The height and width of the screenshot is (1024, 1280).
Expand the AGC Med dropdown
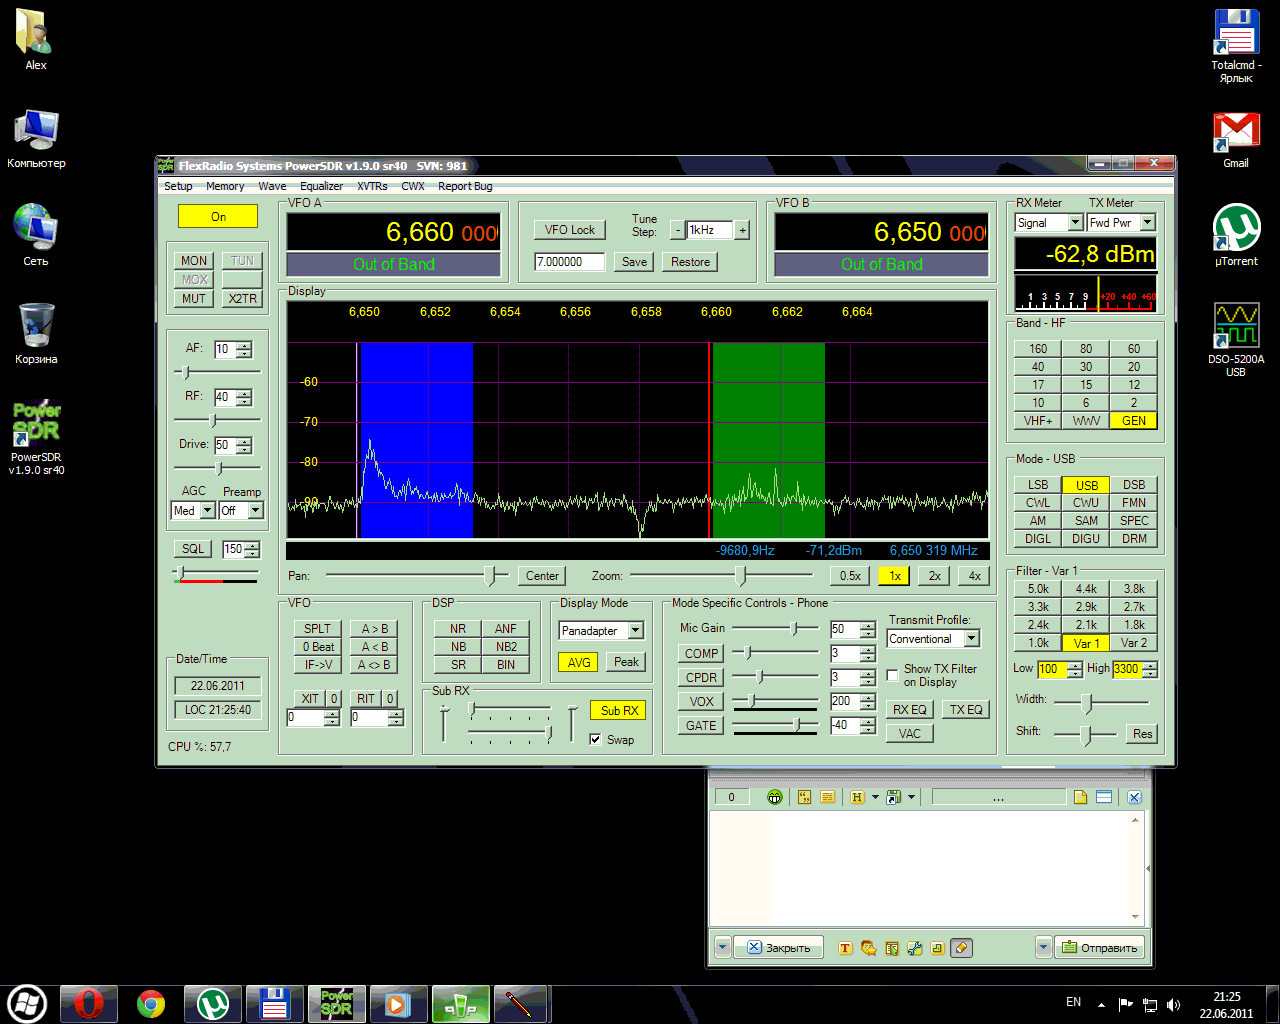[x=207, y=511]
